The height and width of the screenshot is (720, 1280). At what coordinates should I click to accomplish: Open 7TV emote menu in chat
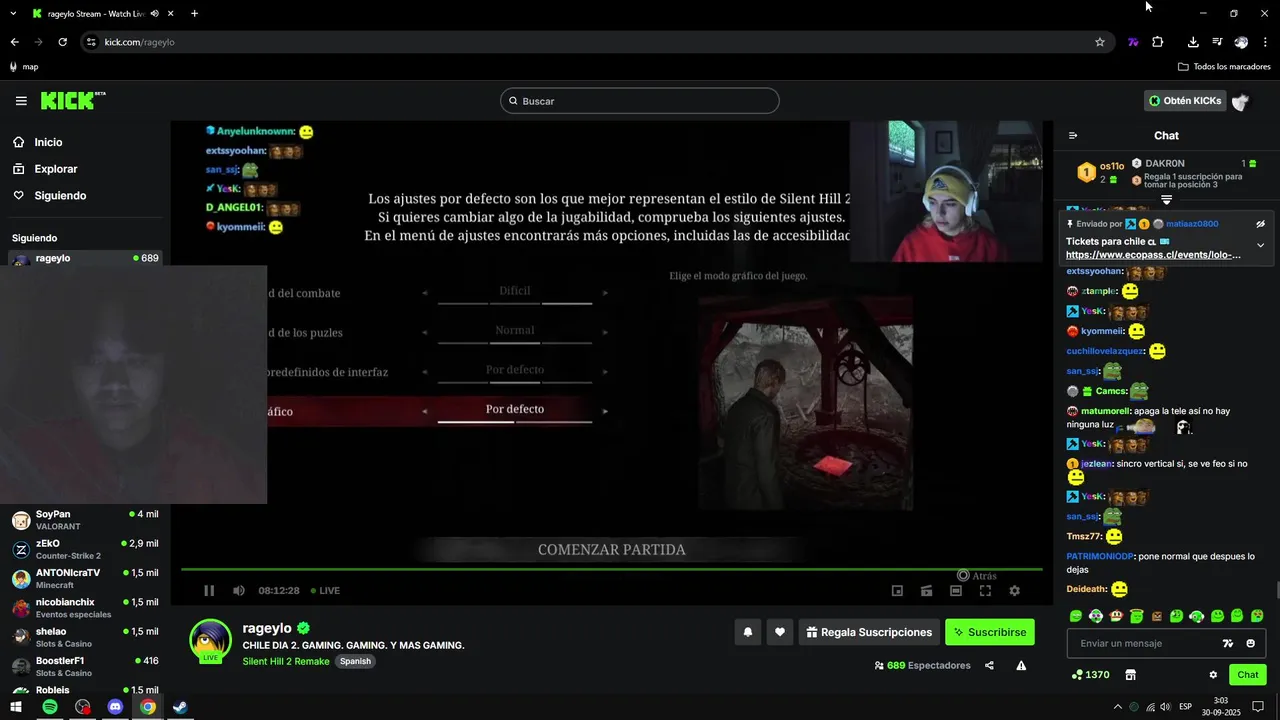coord(1228,644)
